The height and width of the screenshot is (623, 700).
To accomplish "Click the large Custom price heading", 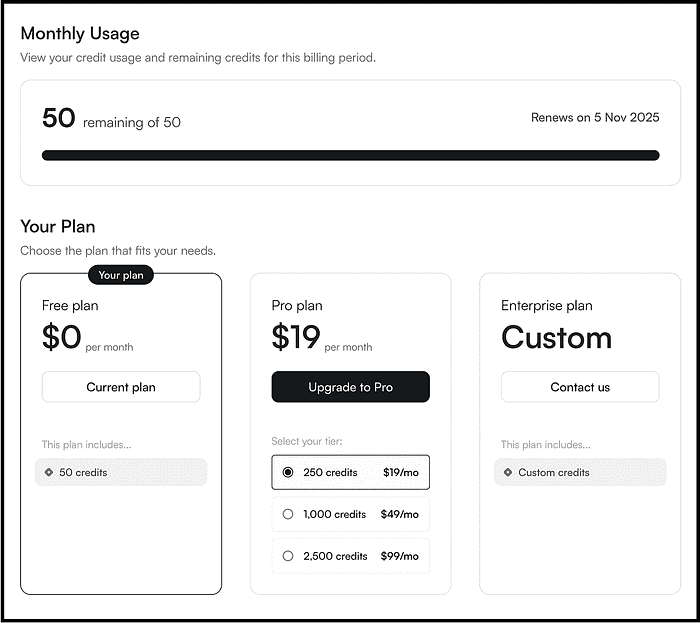I will 556,338.
